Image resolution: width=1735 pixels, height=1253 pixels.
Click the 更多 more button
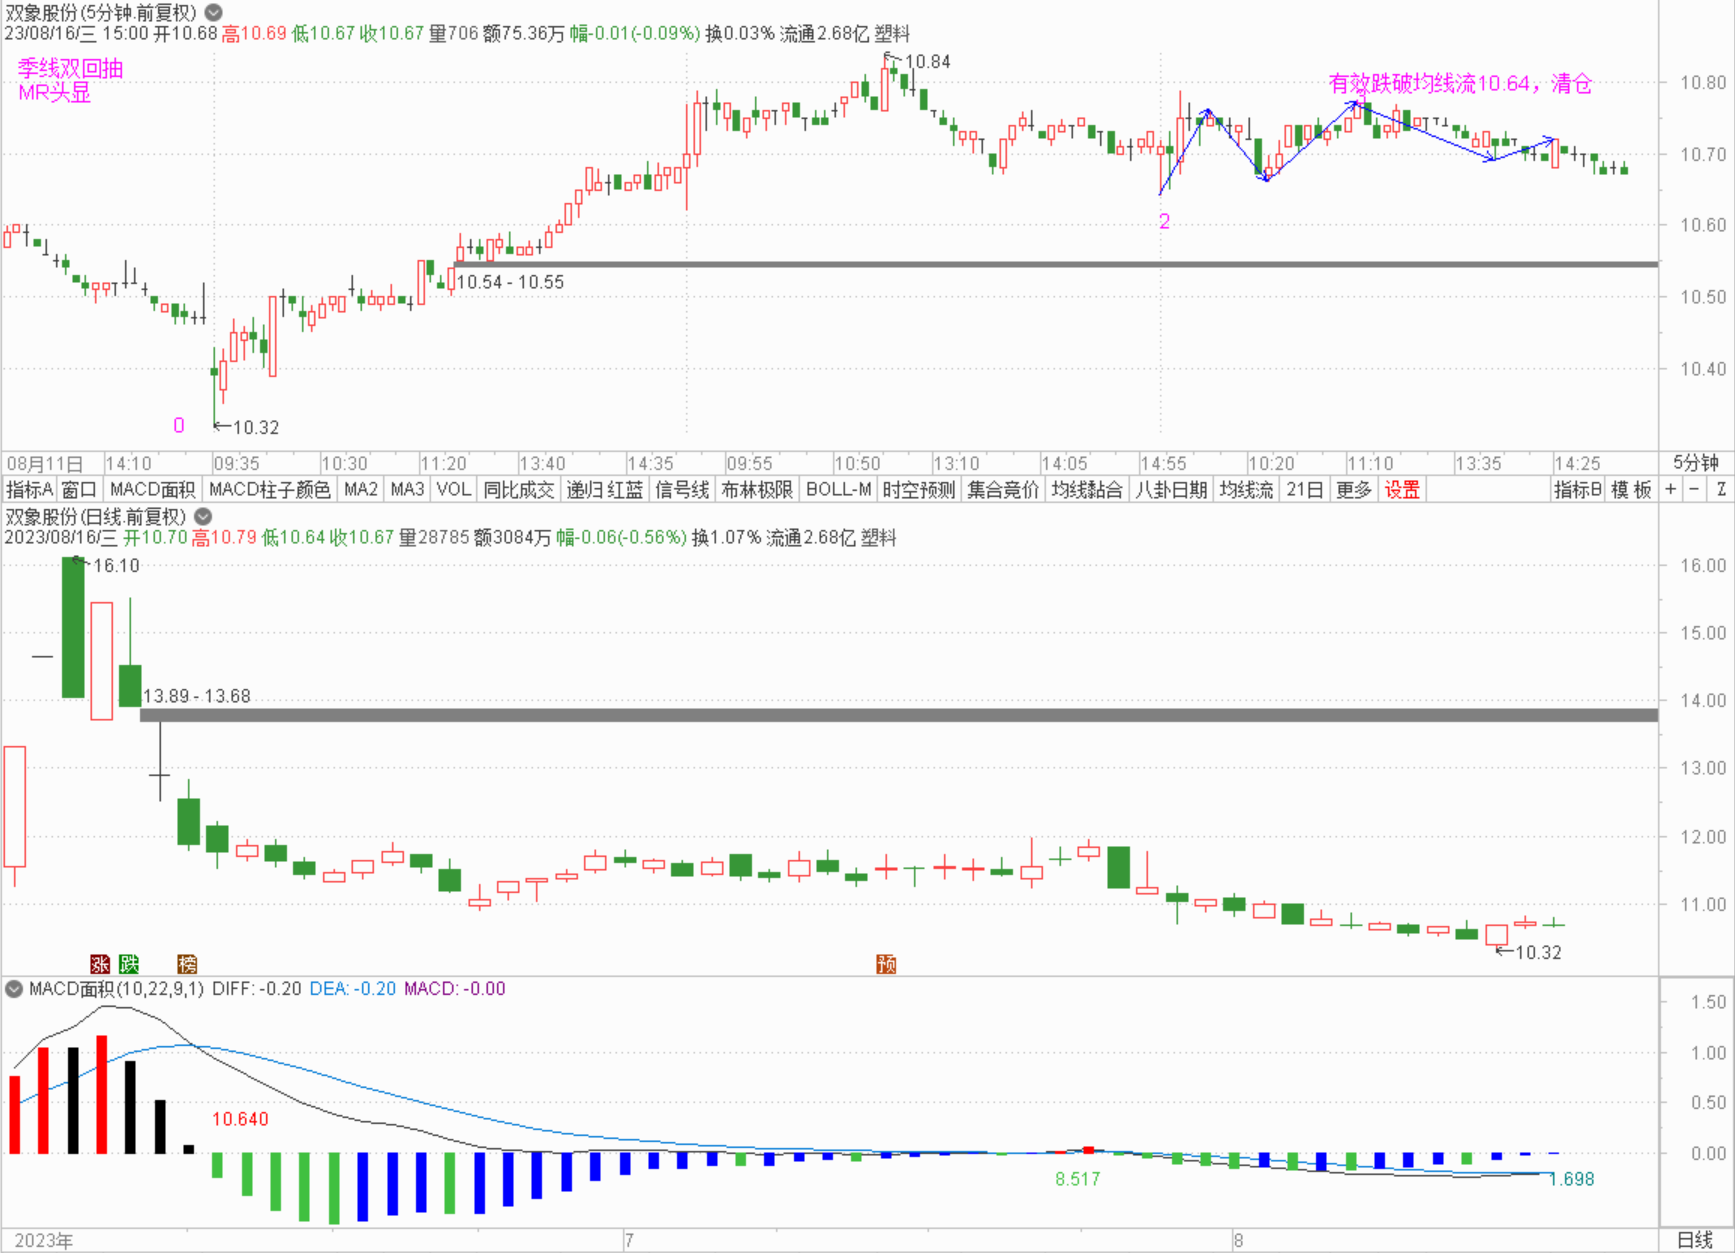tap(1354, 490)
